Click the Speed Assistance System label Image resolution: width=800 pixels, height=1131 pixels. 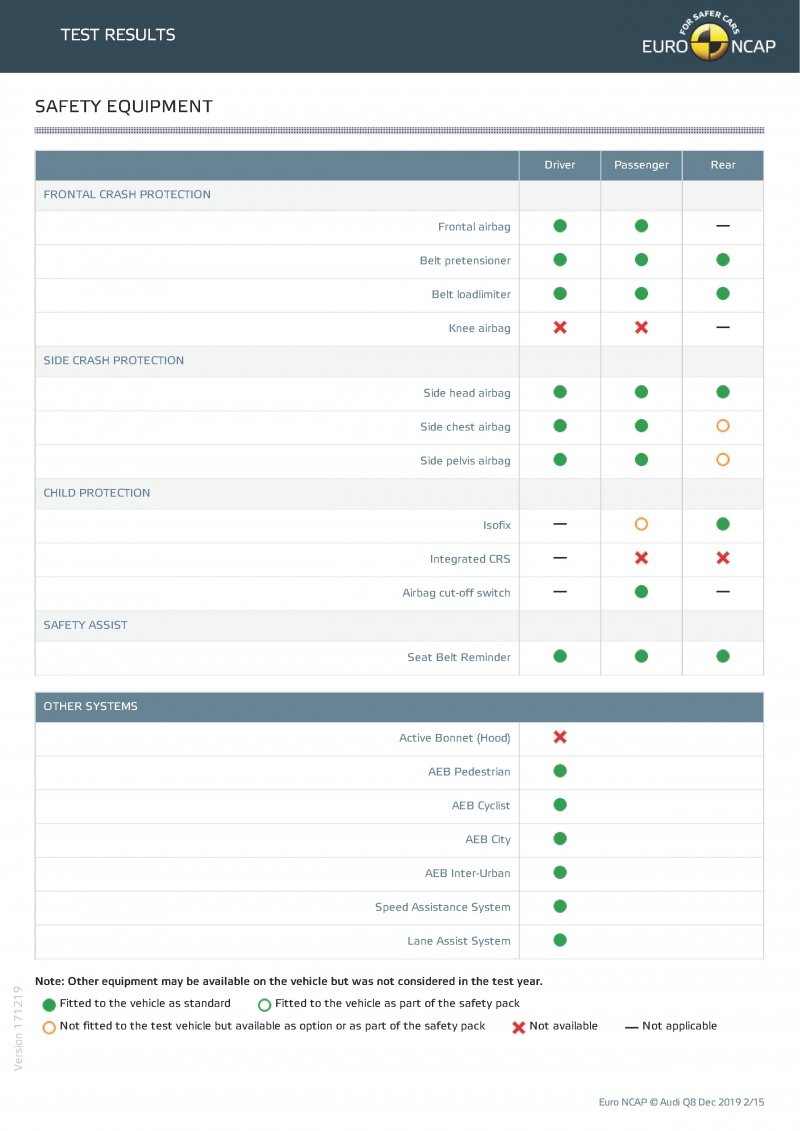[442, 907]
